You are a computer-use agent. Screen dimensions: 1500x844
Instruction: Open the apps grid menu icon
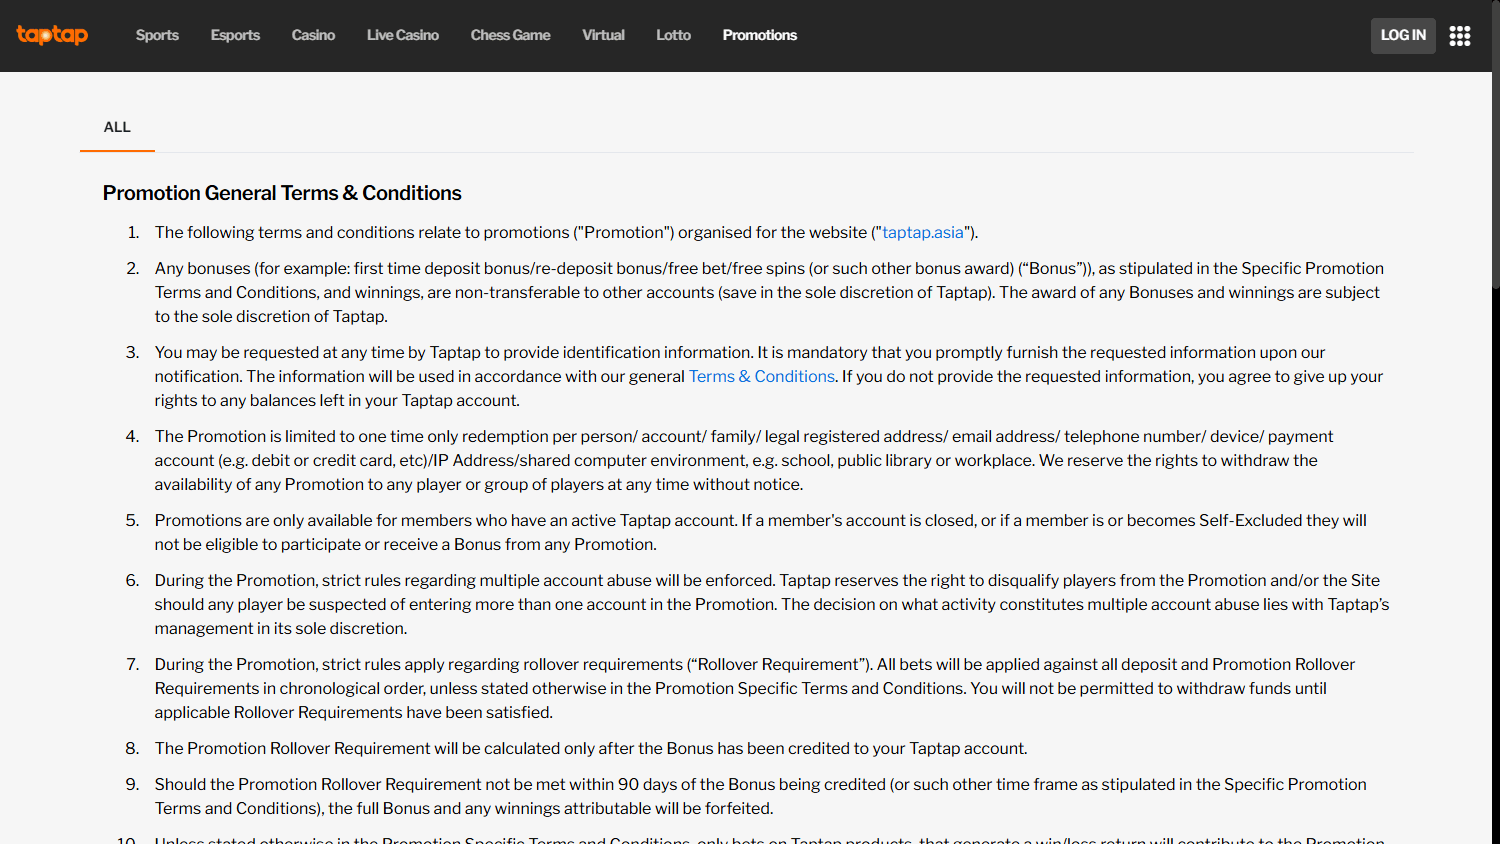click(x=1460, y=36)
